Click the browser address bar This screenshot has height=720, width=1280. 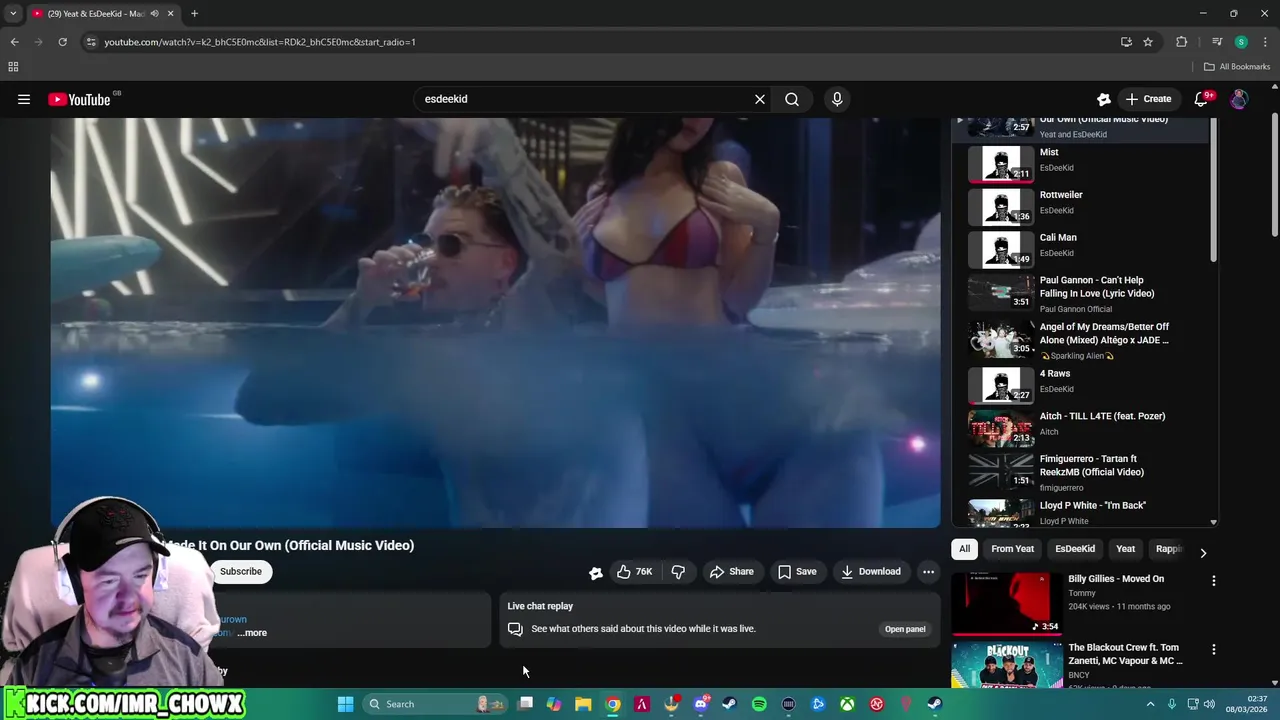pos(600,42)
